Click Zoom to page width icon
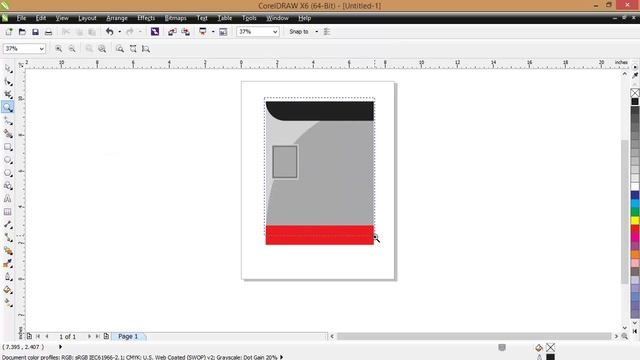Image resolution: width=640 pixels, height=360 pixels. [133, 49]
